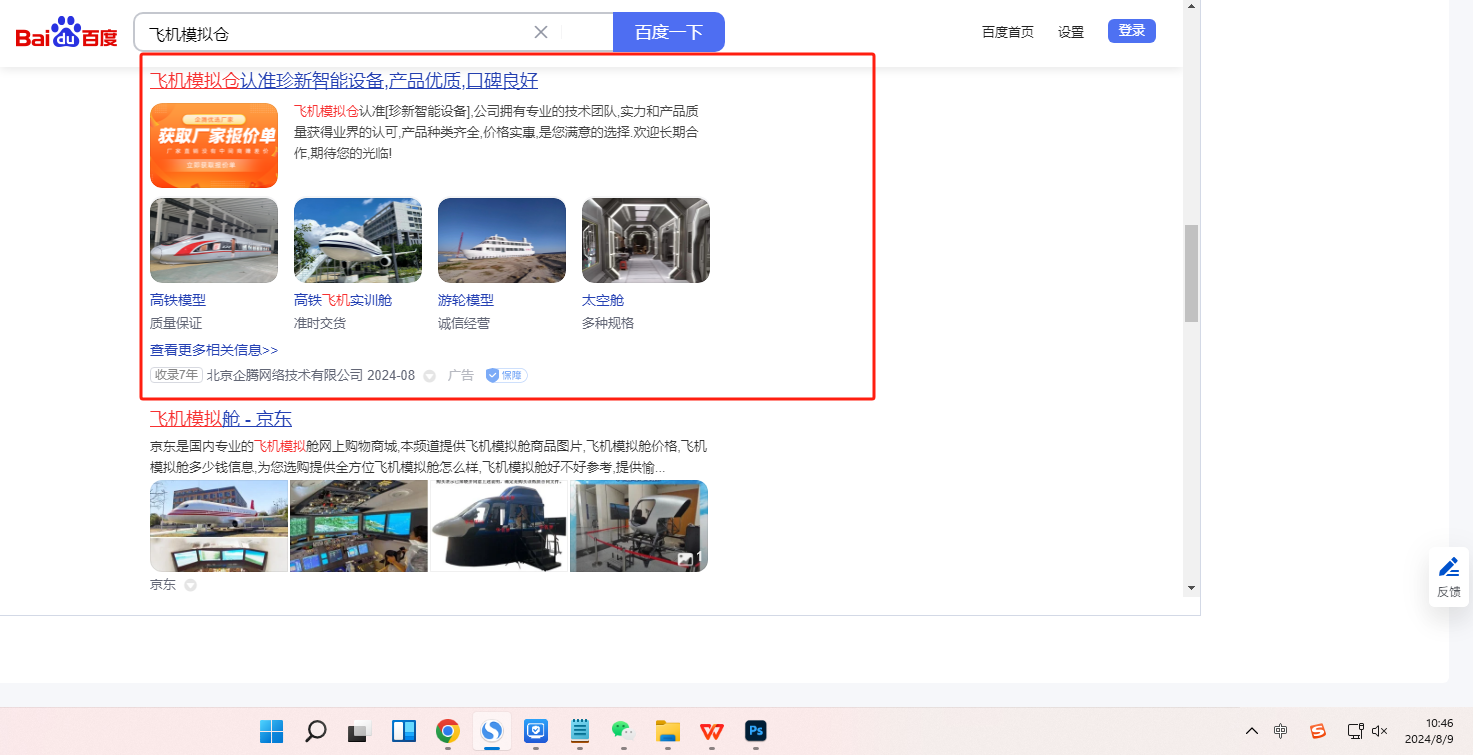The width and height of the screenshot is (1473, 755).
Task: Open the 太空舱 space capsule thumbnail
Action: pyautogui.click(x=646, y=240)
